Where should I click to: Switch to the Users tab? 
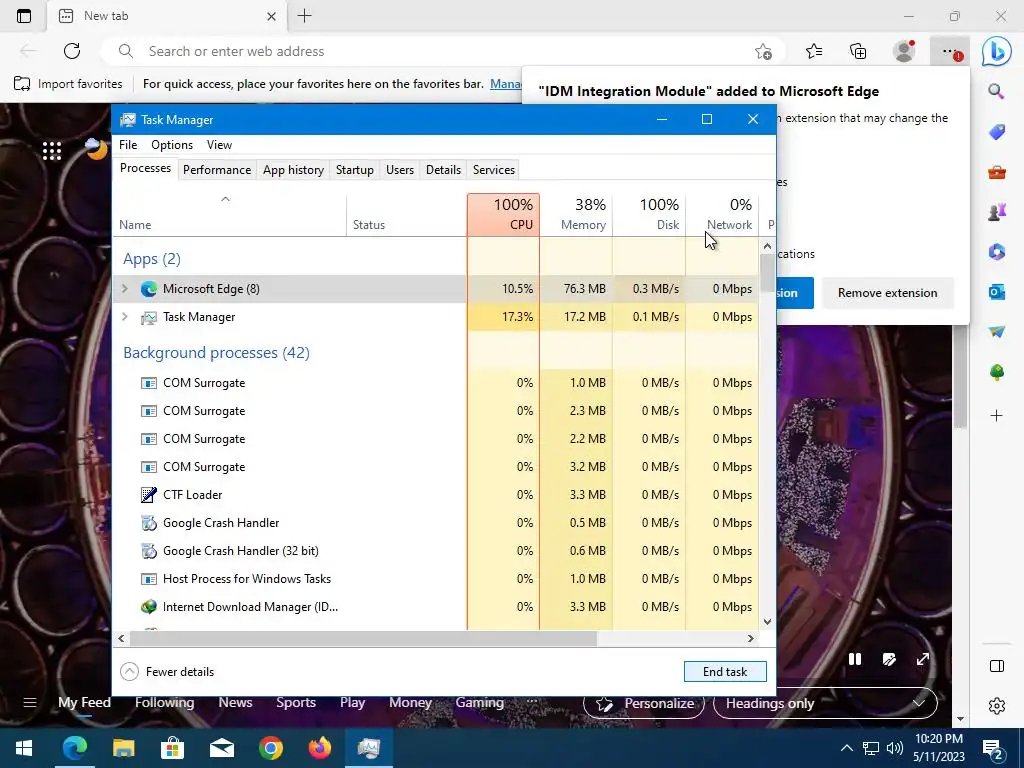tap(400, 170)
